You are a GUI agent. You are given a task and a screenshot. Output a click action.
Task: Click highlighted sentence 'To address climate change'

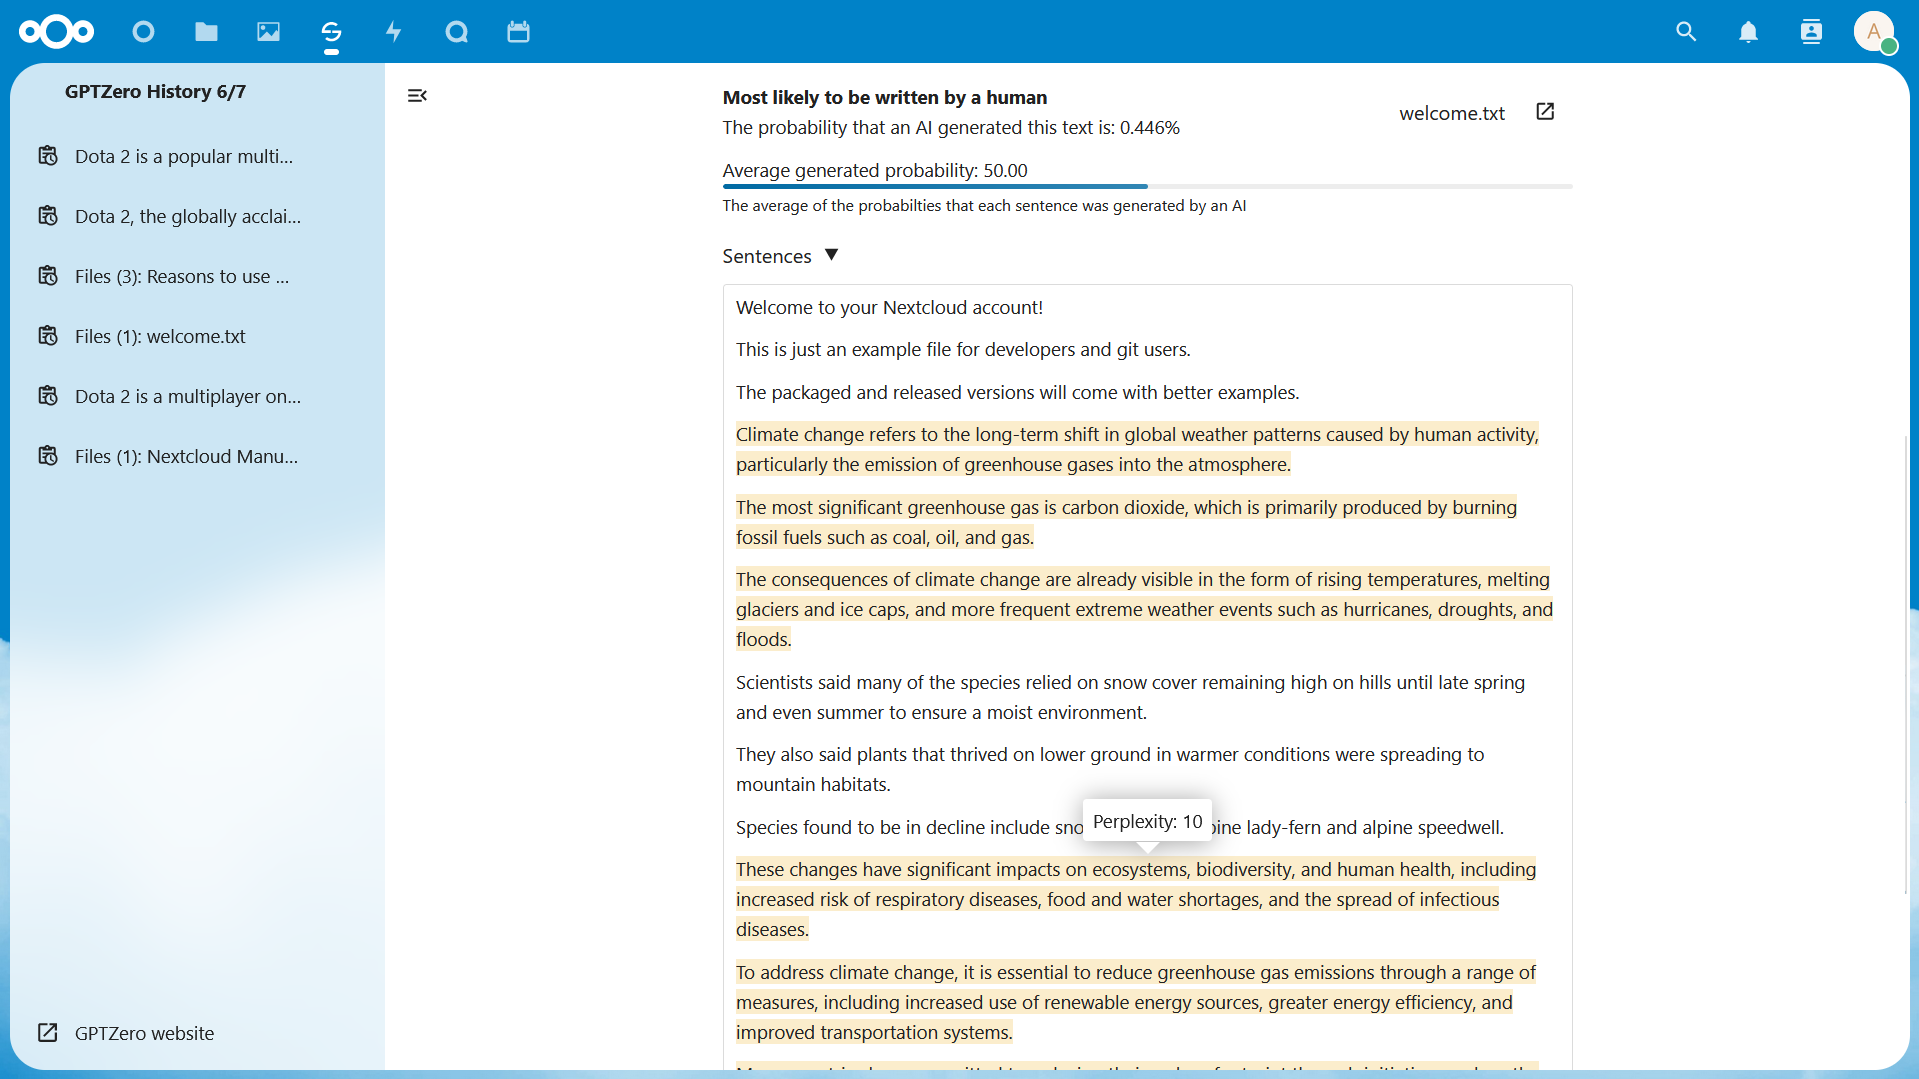point(1136,1002)
